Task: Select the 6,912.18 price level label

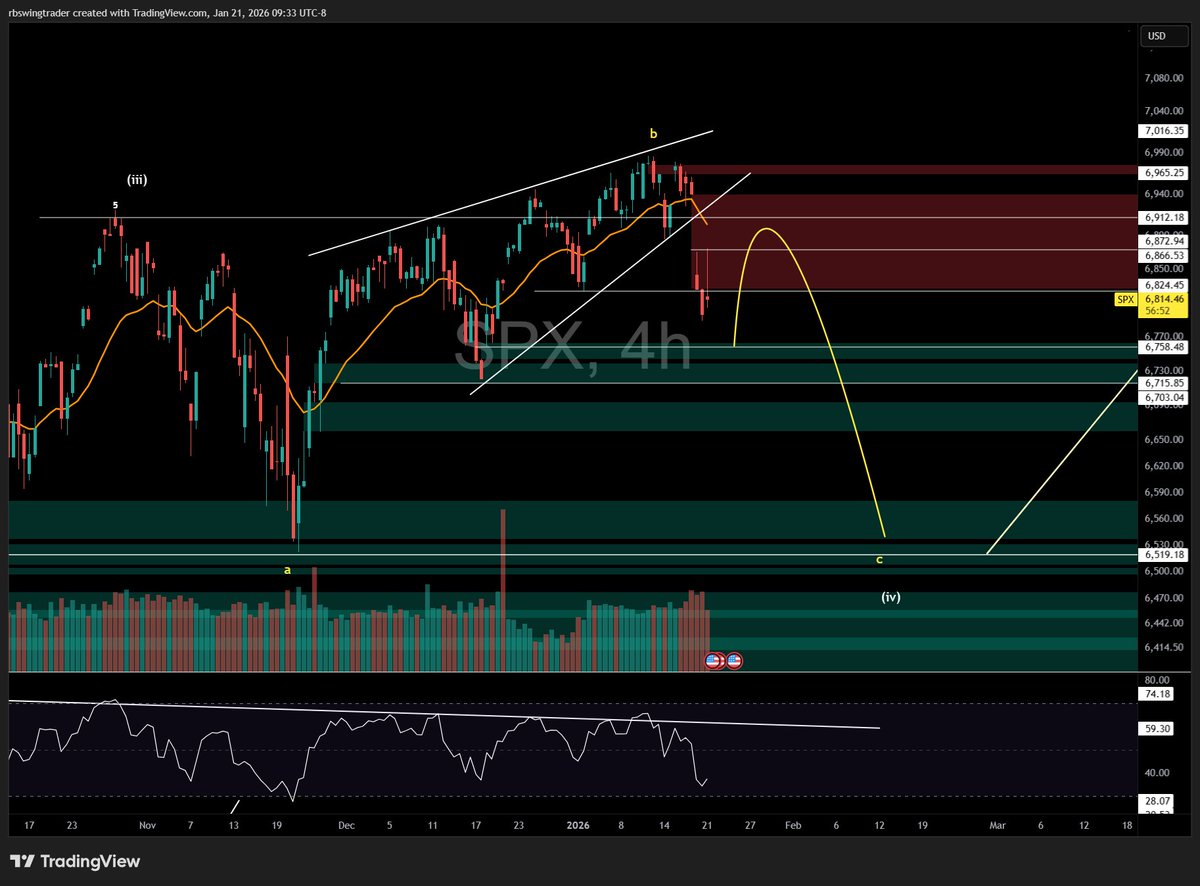Action: pyautogui.click(x=1163, y=217)
